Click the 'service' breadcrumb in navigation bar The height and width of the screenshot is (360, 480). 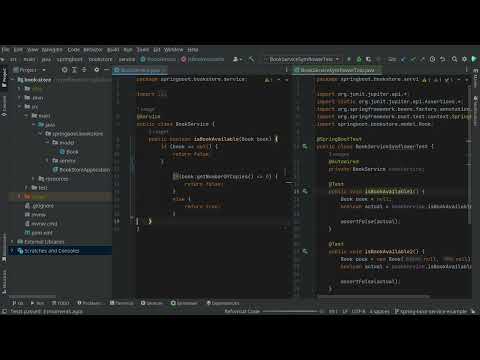pos(127,59)
